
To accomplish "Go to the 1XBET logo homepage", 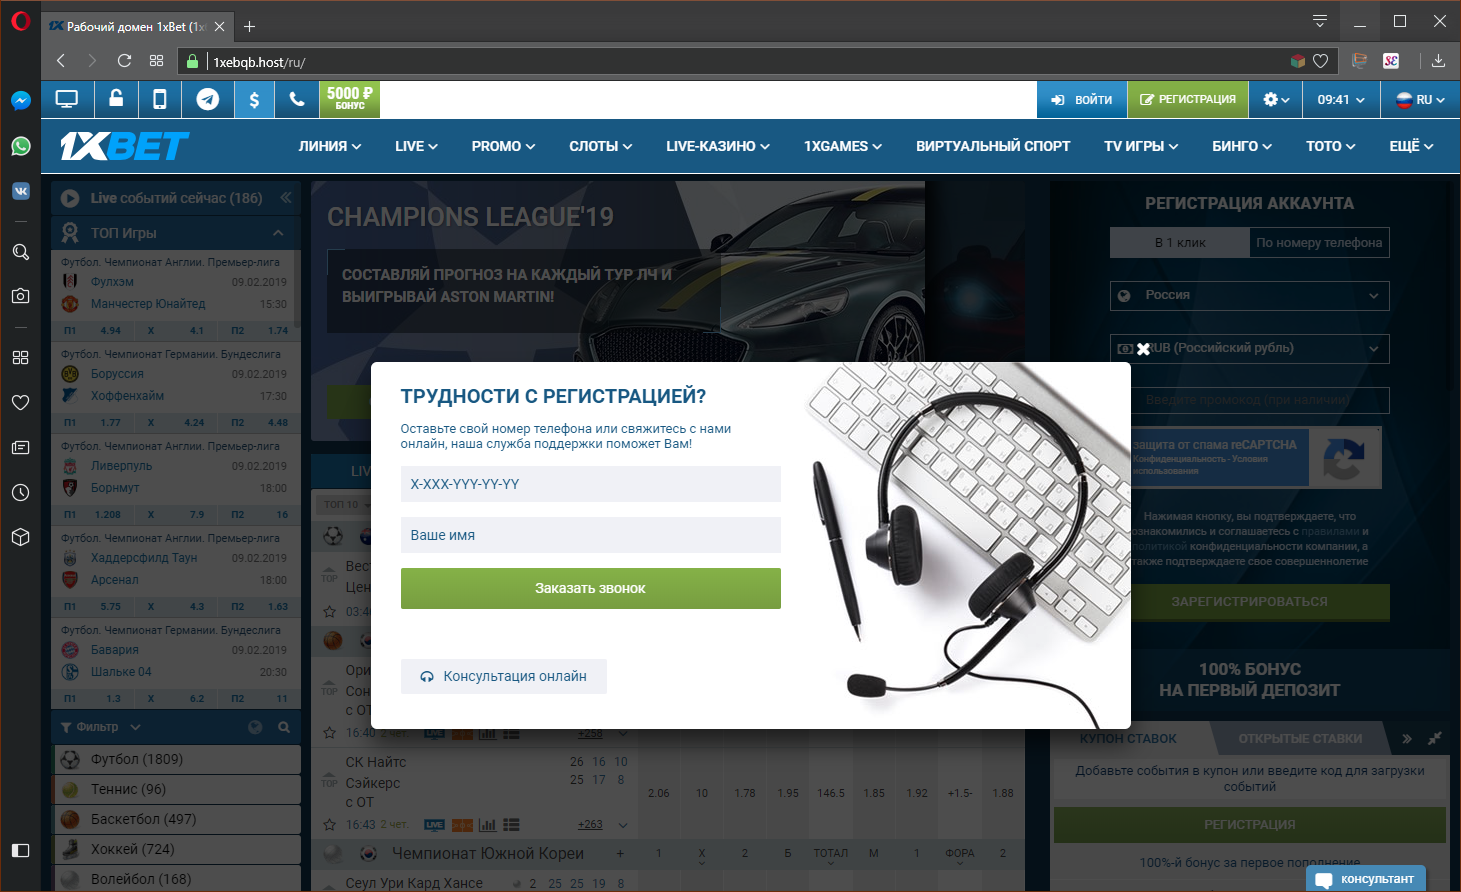I will [124, 146].
